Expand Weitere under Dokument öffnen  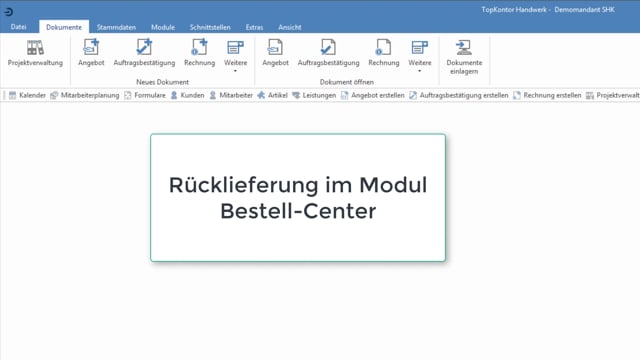click(420, 56)
